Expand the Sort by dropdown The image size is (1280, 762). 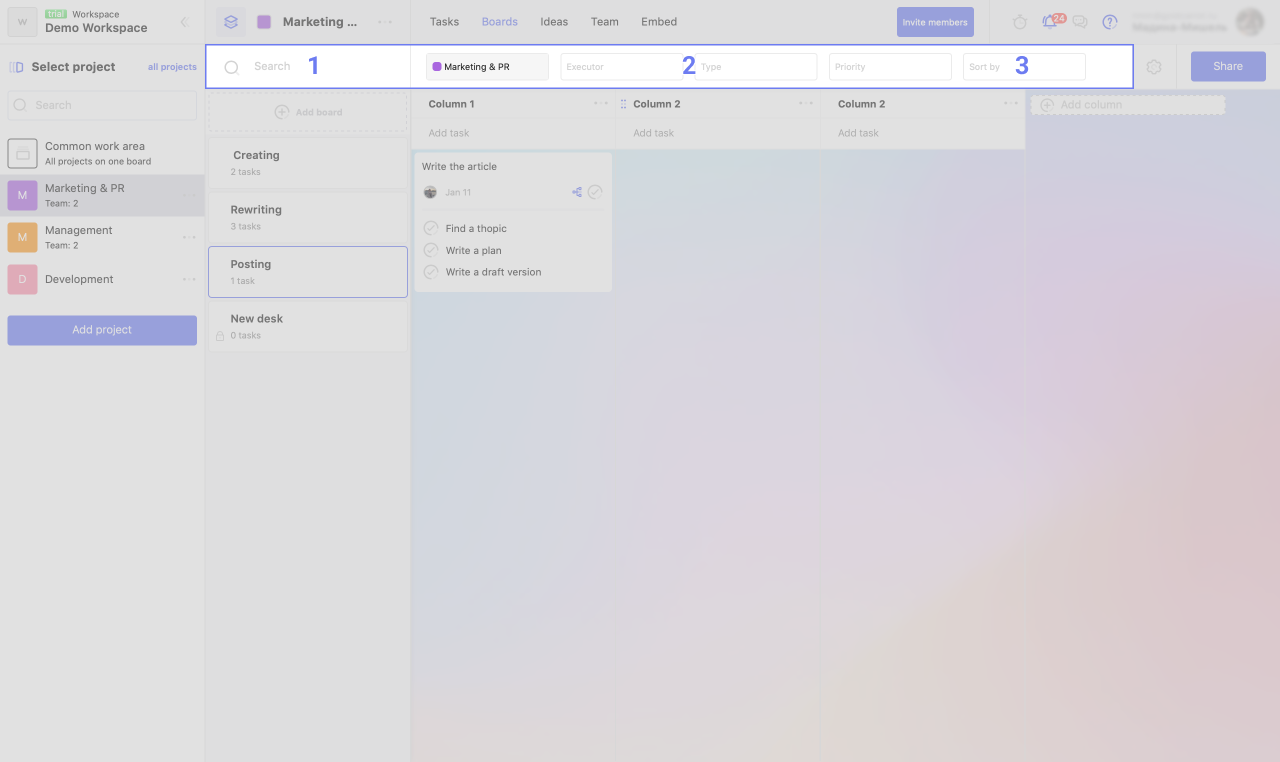point(1023,67)
